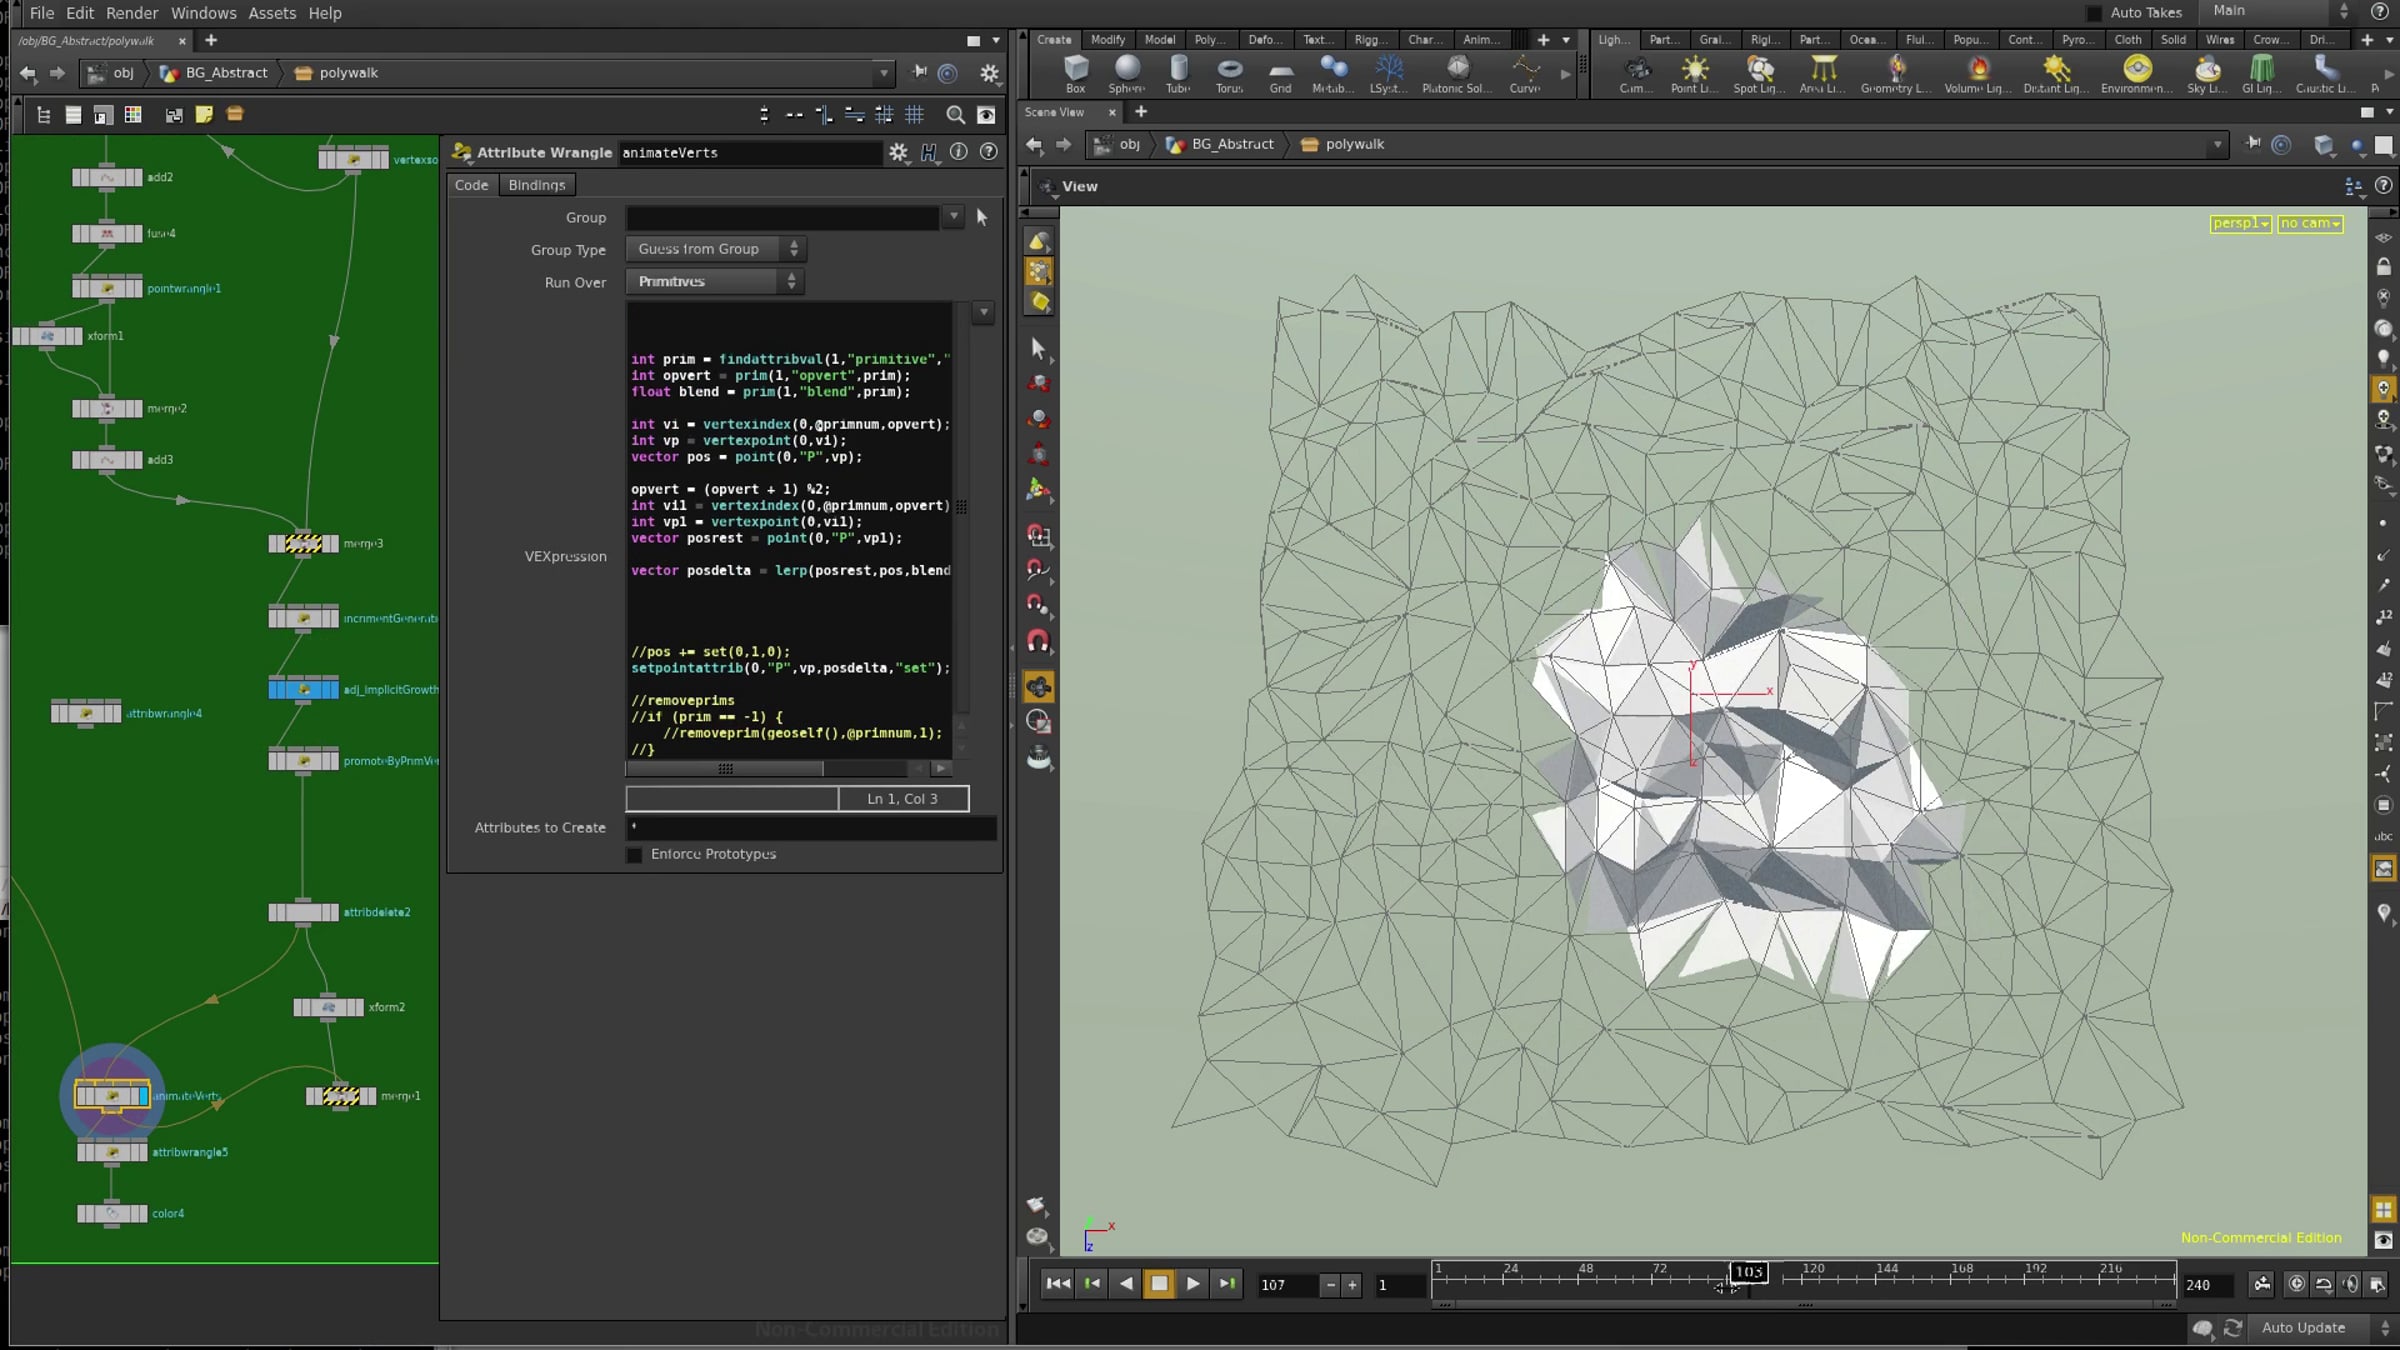
Task: Switch to the Bindings tab
Action: 537,185
